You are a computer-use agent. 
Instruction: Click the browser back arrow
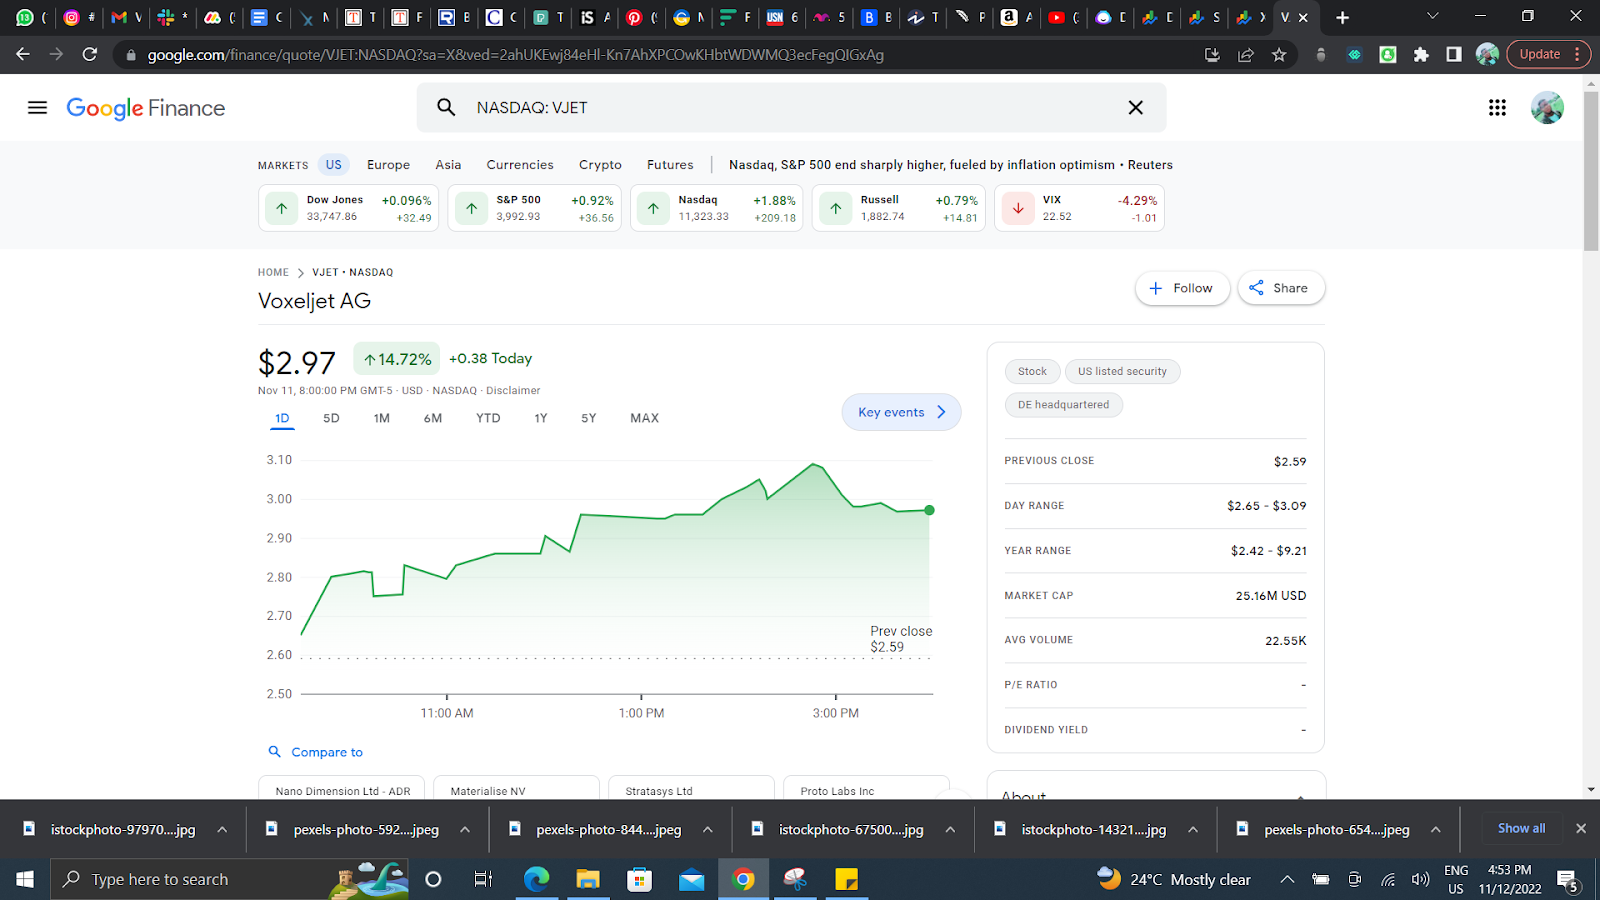pos(23,54)
